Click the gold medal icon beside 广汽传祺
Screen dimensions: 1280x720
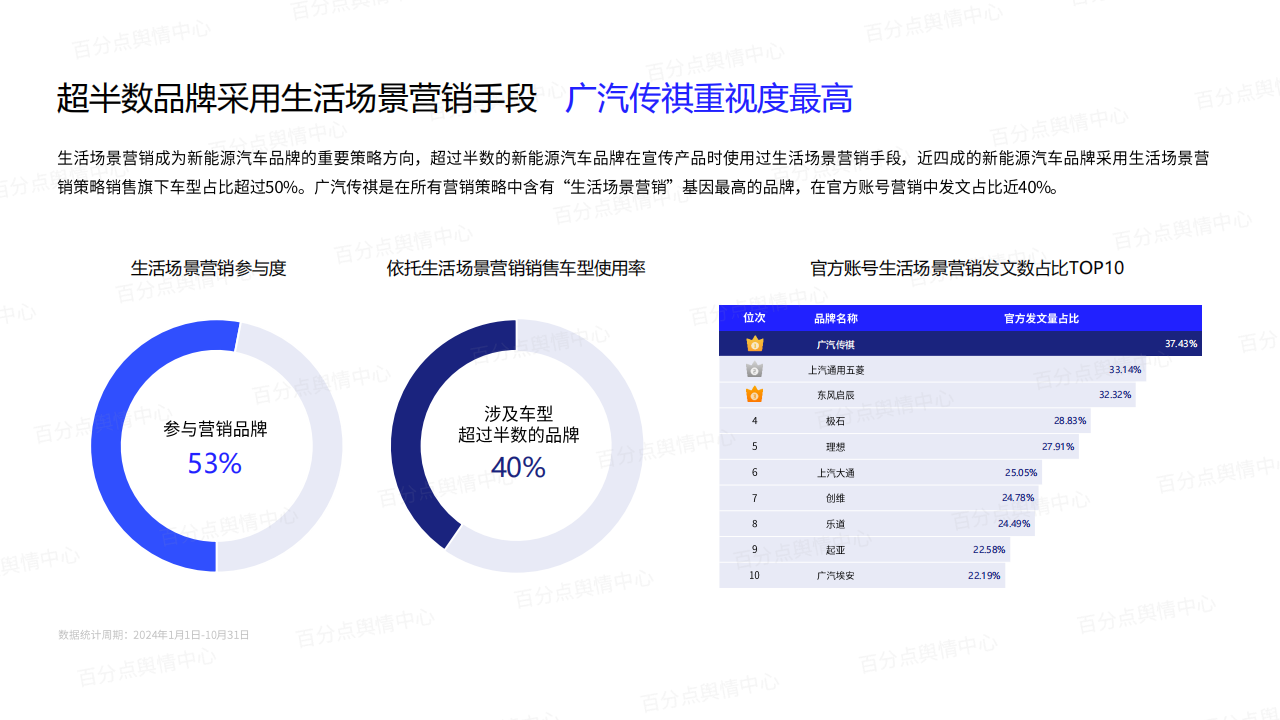pos(755,344)
